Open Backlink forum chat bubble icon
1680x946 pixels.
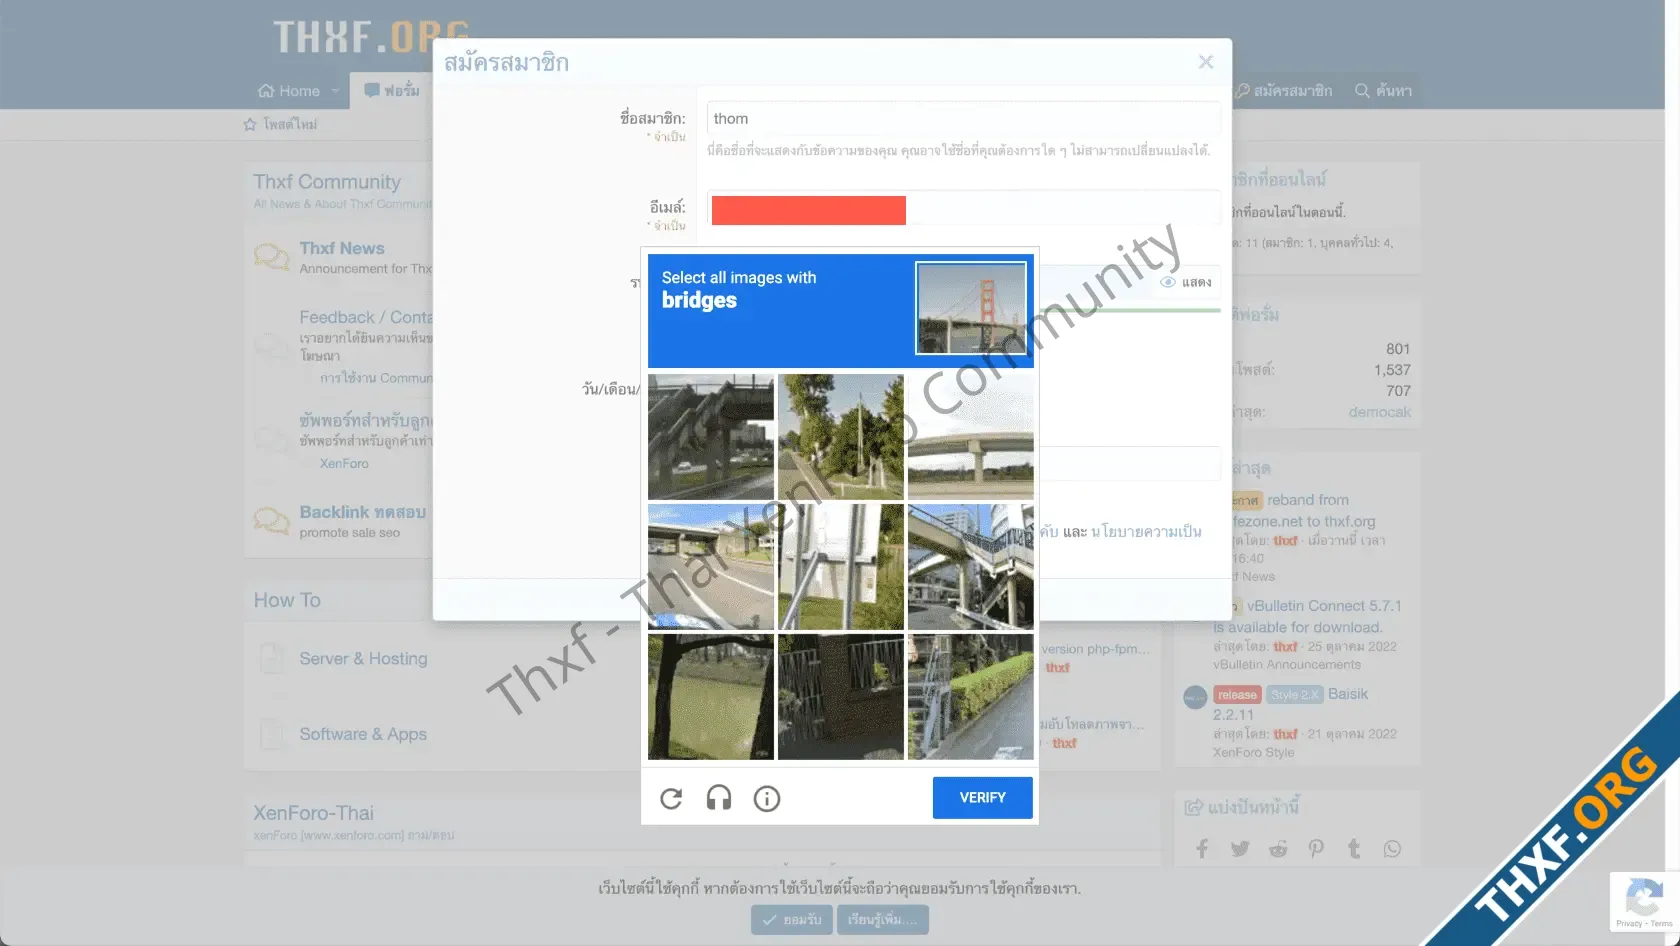click(x=271, y=521)
